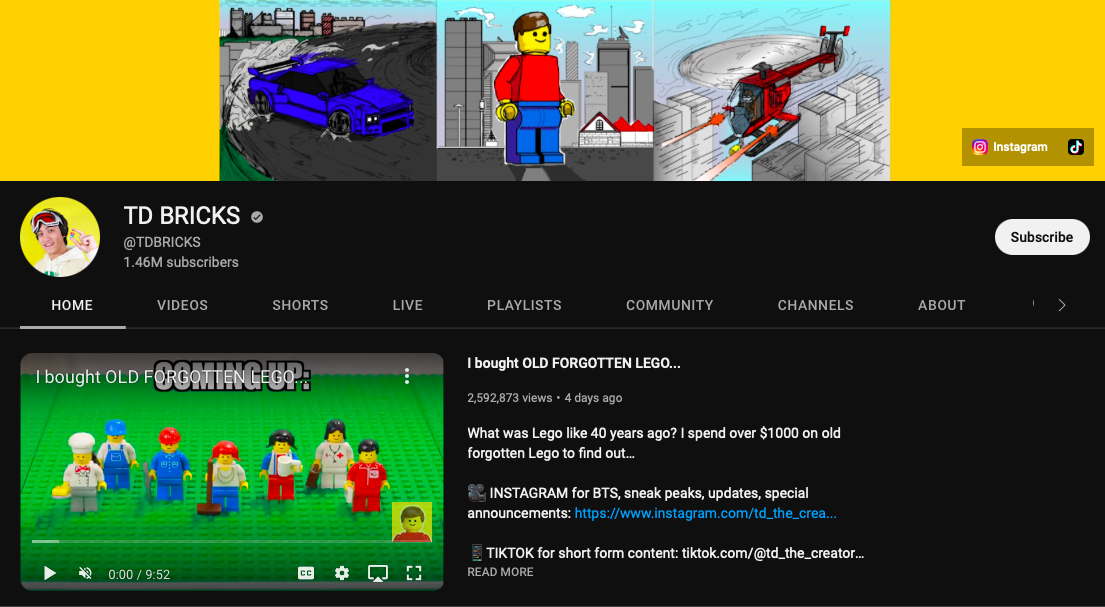Select the HOME tab
The image size is (1105, 607).
(72, 305)
